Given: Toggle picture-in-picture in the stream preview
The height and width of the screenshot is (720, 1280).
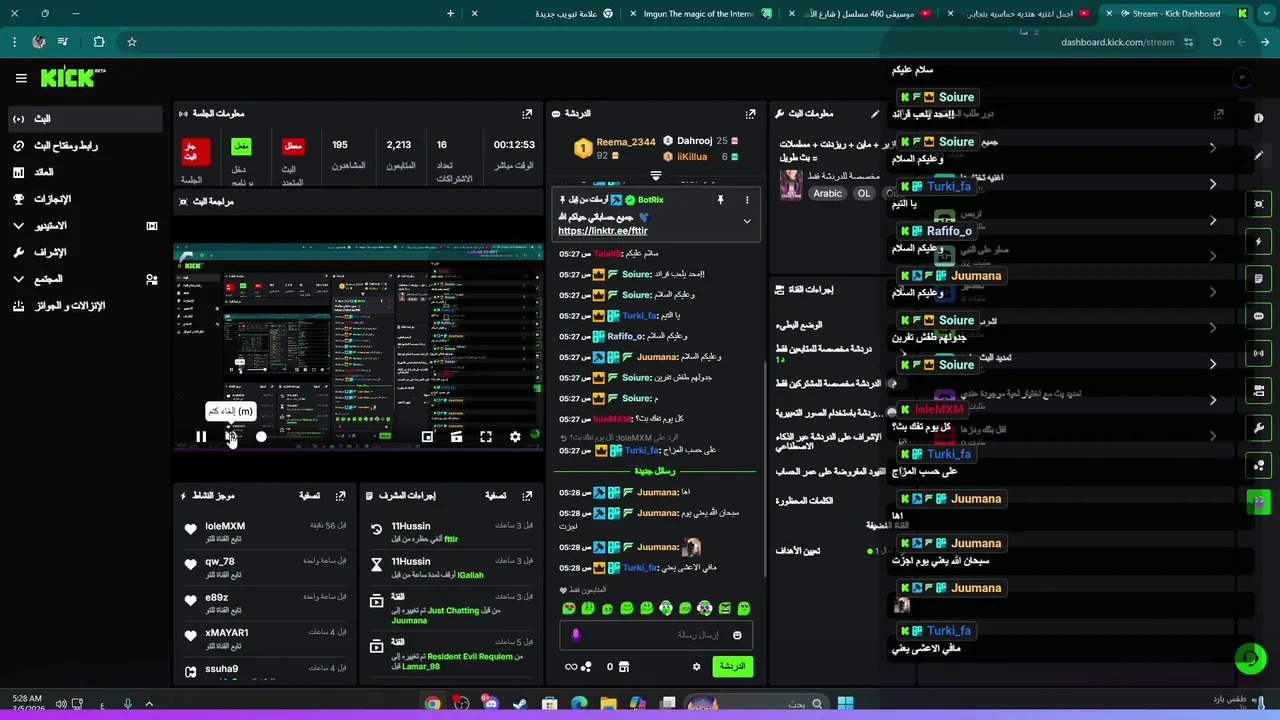Looking at the screenshot, I should pyautogui.click(x=427, y=436).
